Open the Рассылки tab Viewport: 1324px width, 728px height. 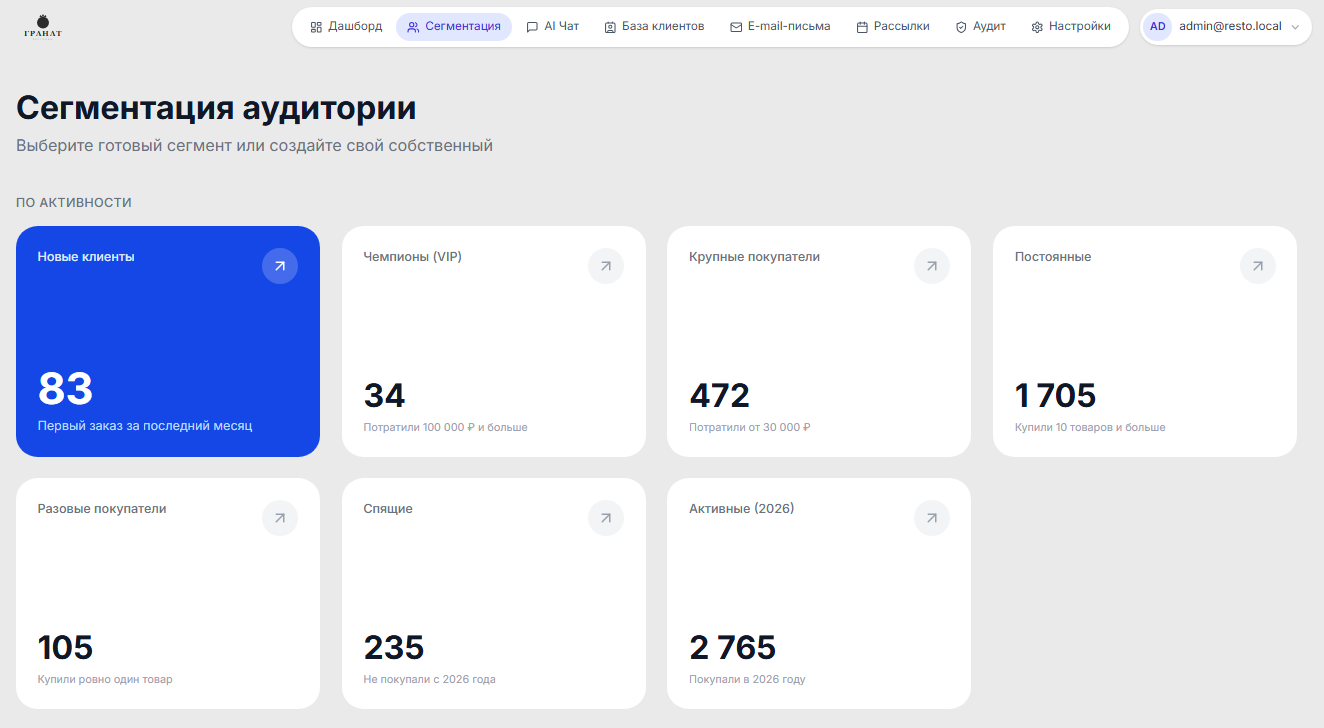click(893, 27)
